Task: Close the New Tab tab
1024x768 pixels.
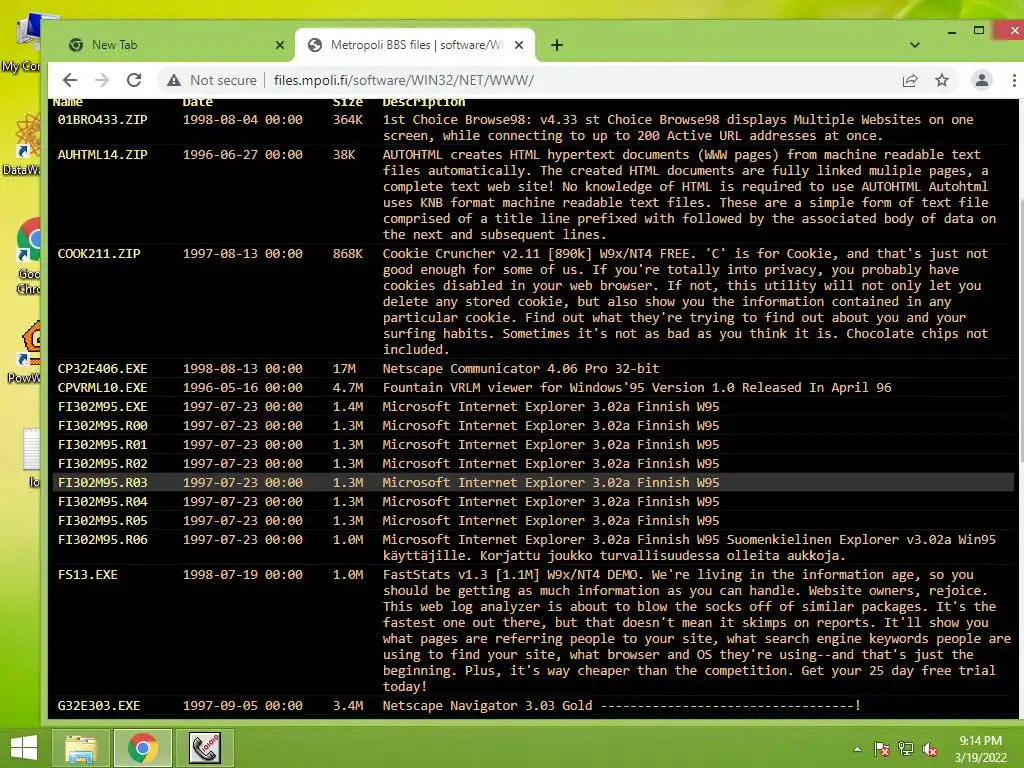Action: (280, 44)
